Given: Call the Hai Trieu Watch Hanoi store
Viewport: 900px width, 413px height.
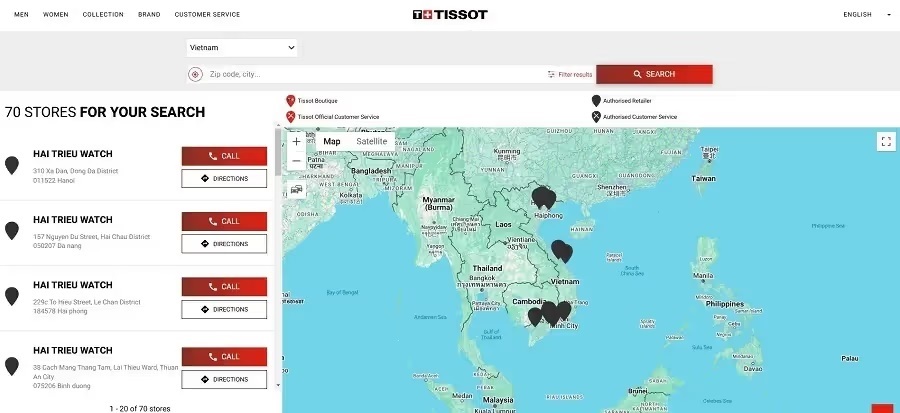Looking at the screenshot, I should point(224,156).
